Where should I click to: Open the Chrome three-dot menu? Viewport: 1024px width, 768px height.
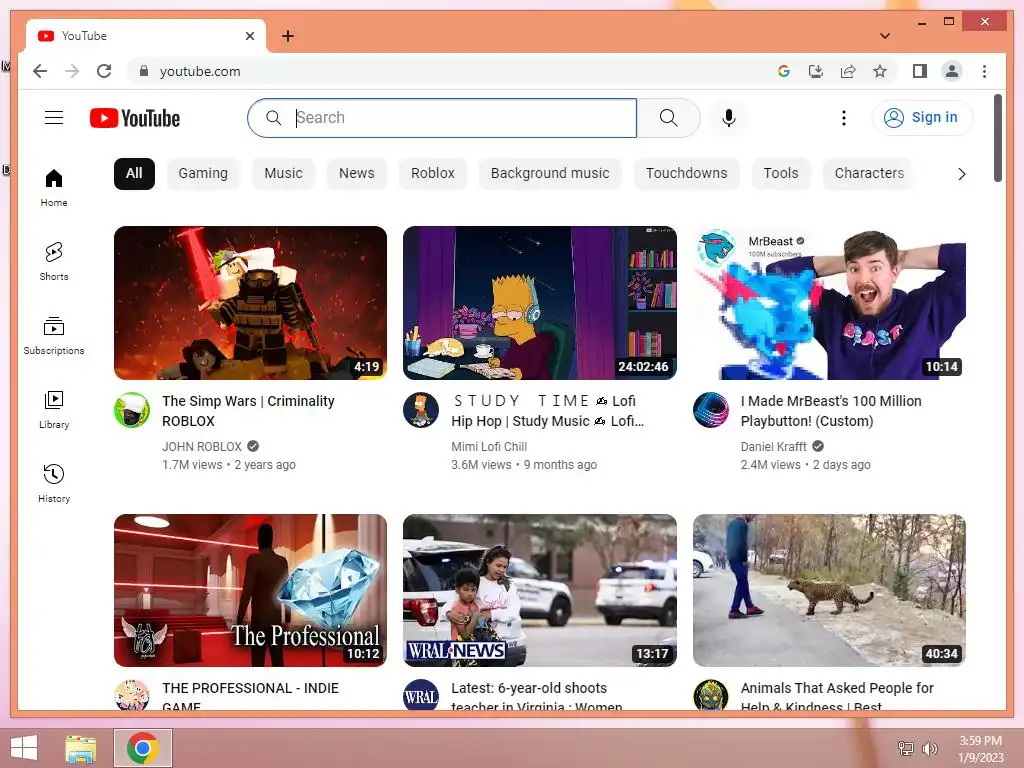(984, 71)
